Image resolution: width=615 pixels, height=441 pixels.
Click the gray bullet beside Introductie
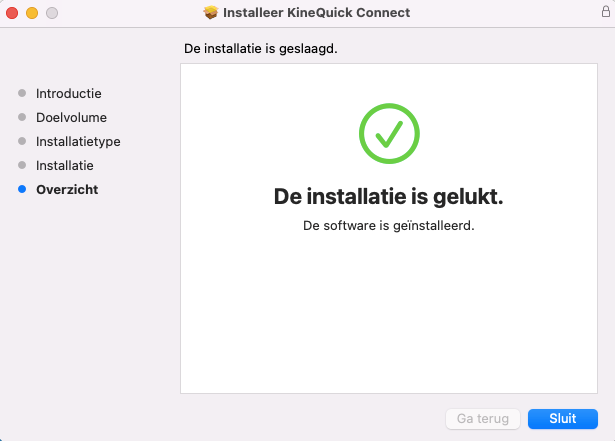(x=22, y=93)
